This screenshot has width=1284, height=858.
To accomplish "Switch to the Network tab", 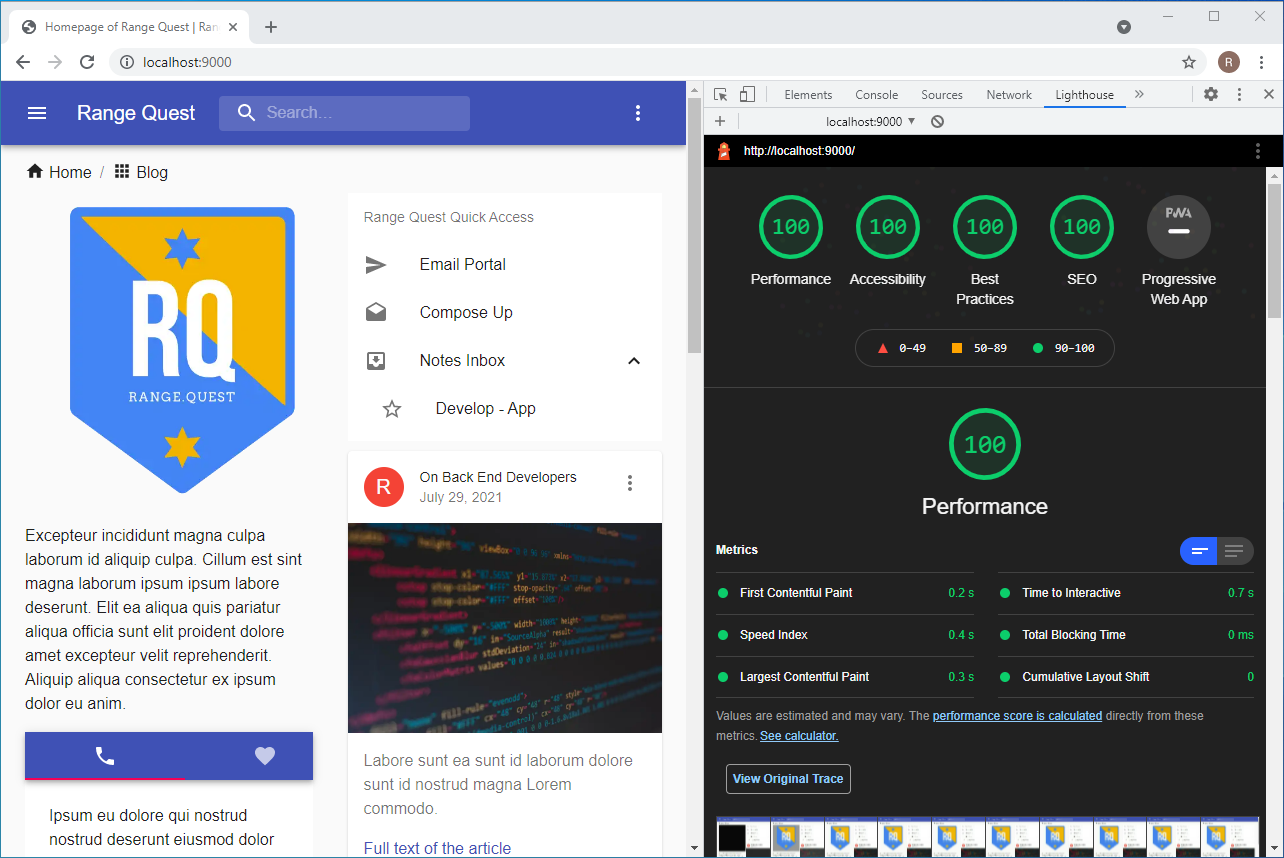I will pos(1009,95).
